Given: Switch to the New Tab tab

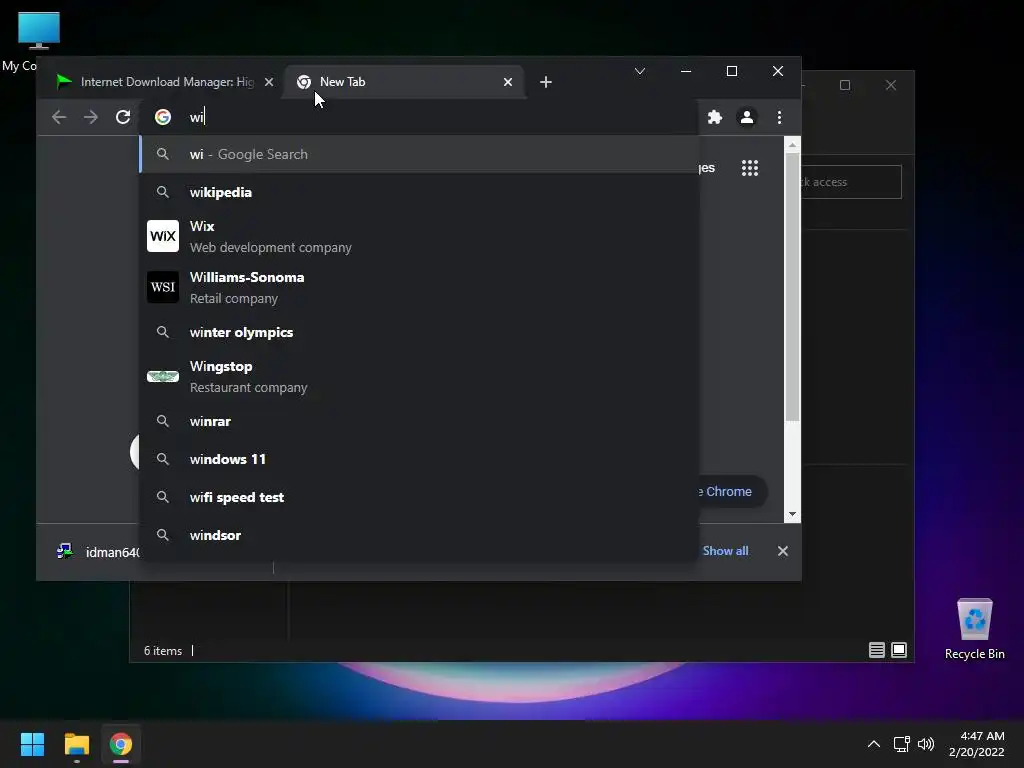Looking at the screenshot, I should pyautogui.click(x=404, y=82).
